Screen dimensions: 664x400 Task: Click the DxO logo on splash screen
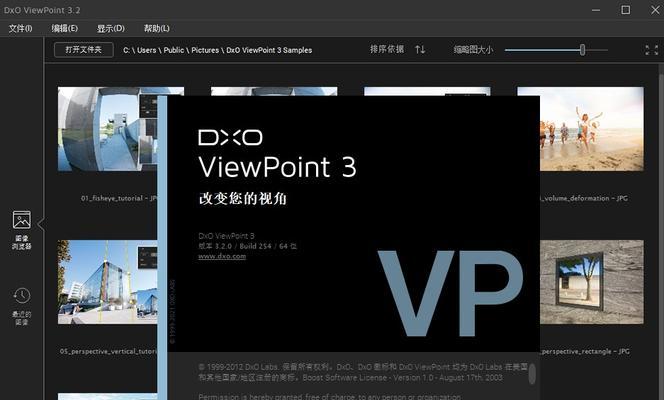230,138
